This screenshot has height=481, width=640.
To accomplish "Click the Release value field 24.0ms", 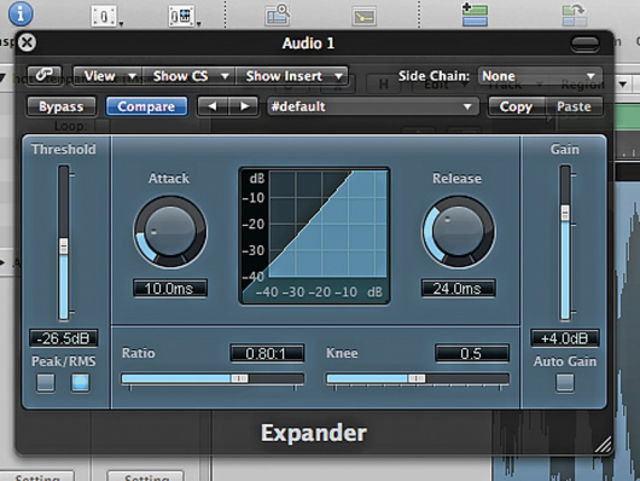I will click(458, 288).
